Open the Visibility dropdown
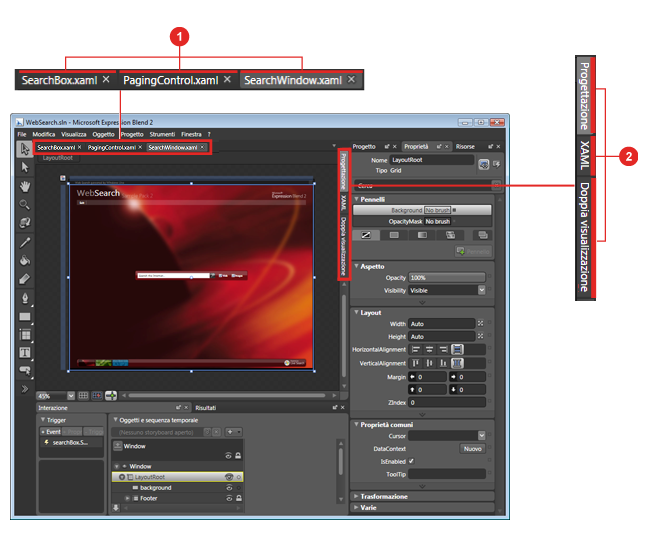This screenshot has width=658, height=542. click(481, 290)
